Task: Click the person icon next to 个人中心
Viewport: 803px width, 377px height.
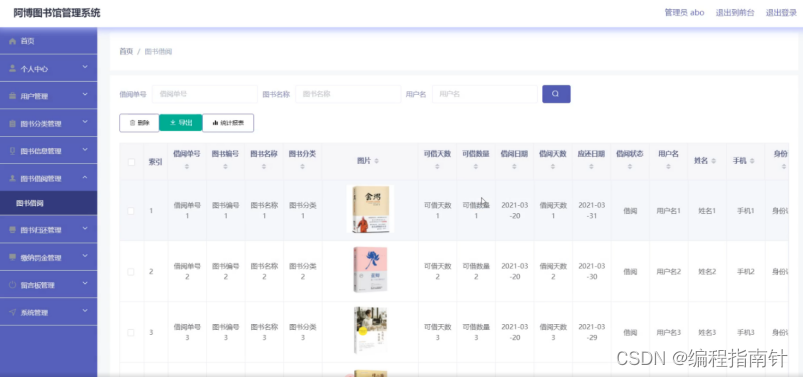Action: point(13,68)
